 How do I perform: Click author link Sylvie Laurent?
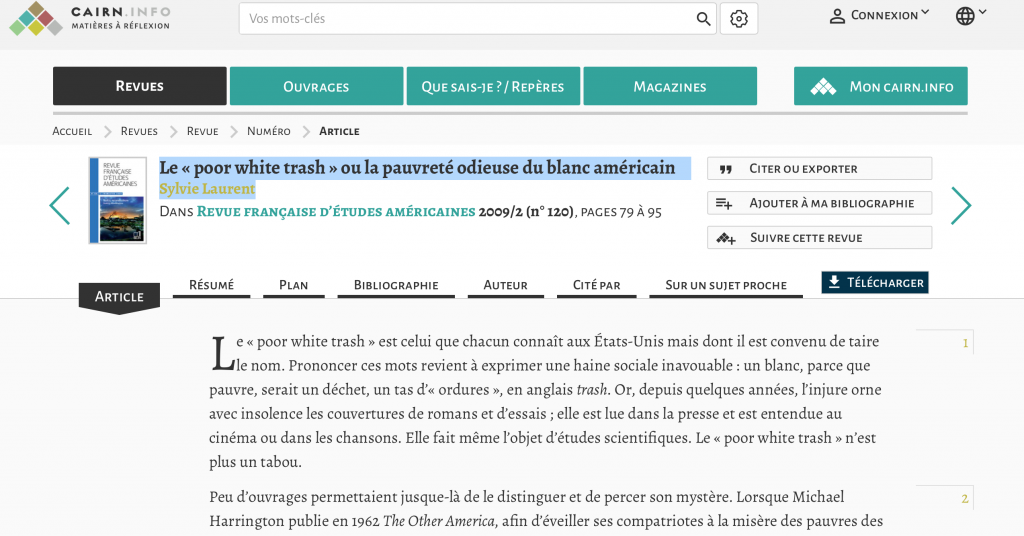pyautogui.click(x=207, y=189)
